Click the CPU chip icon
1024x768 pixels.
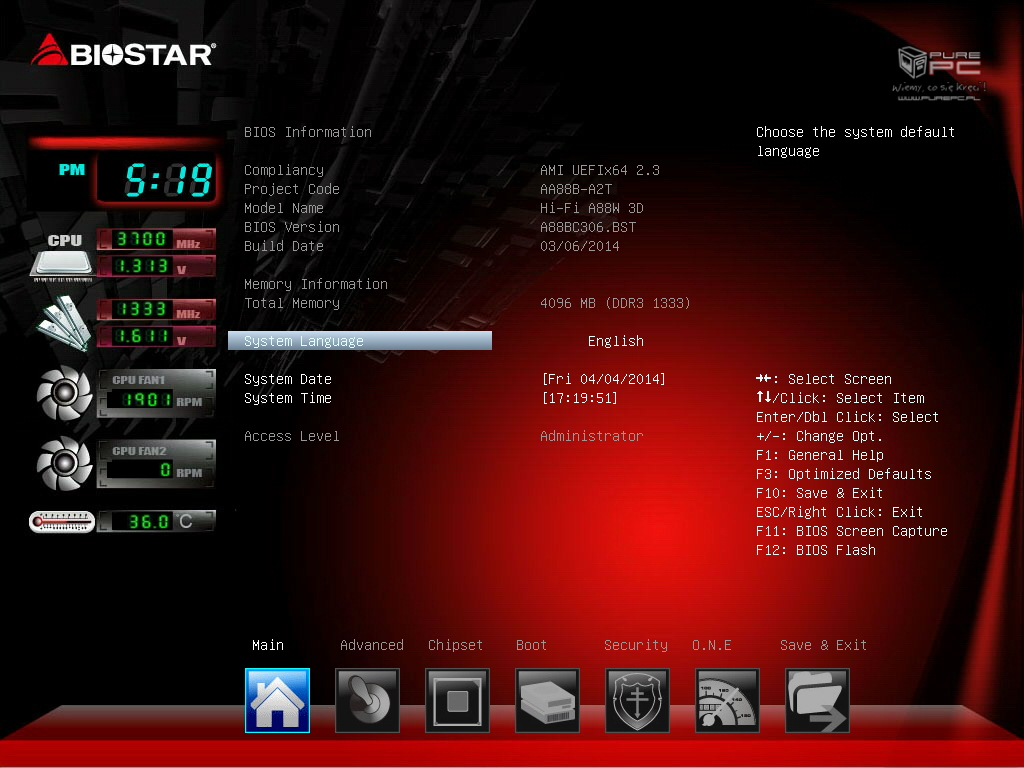coord(62,257)
